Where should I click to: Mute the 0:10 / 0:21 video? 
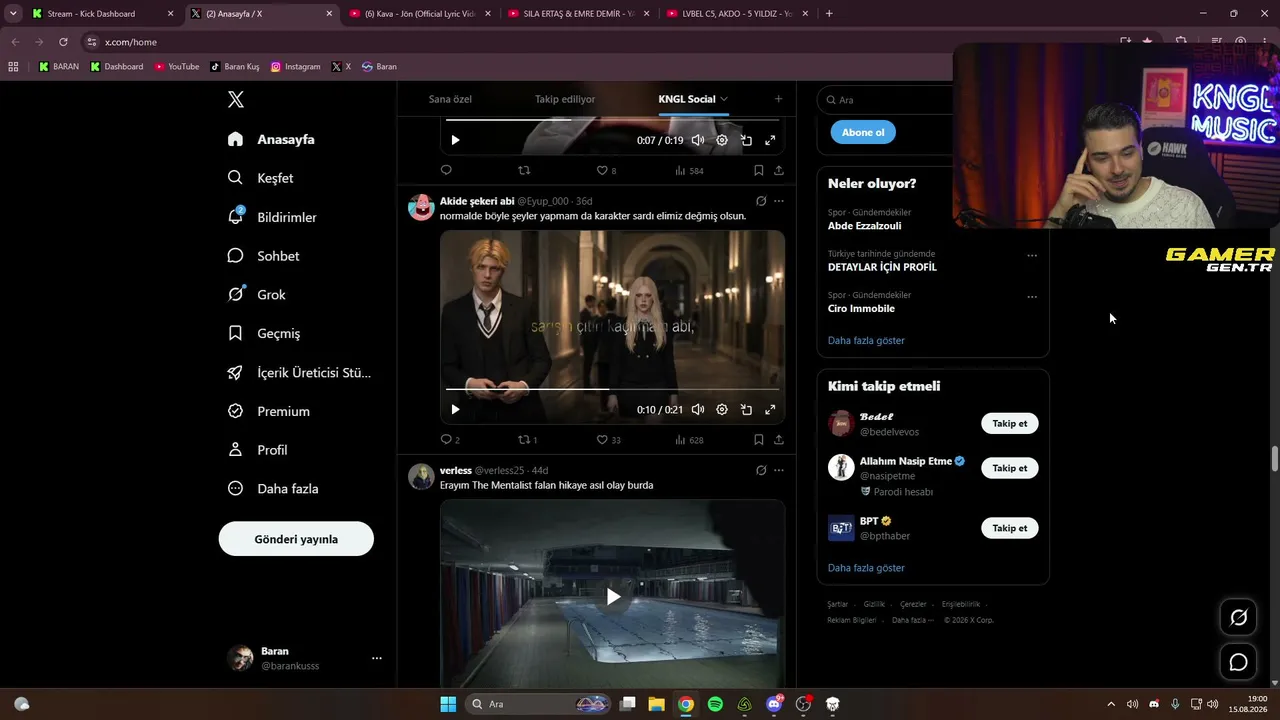tap(698, 409)
